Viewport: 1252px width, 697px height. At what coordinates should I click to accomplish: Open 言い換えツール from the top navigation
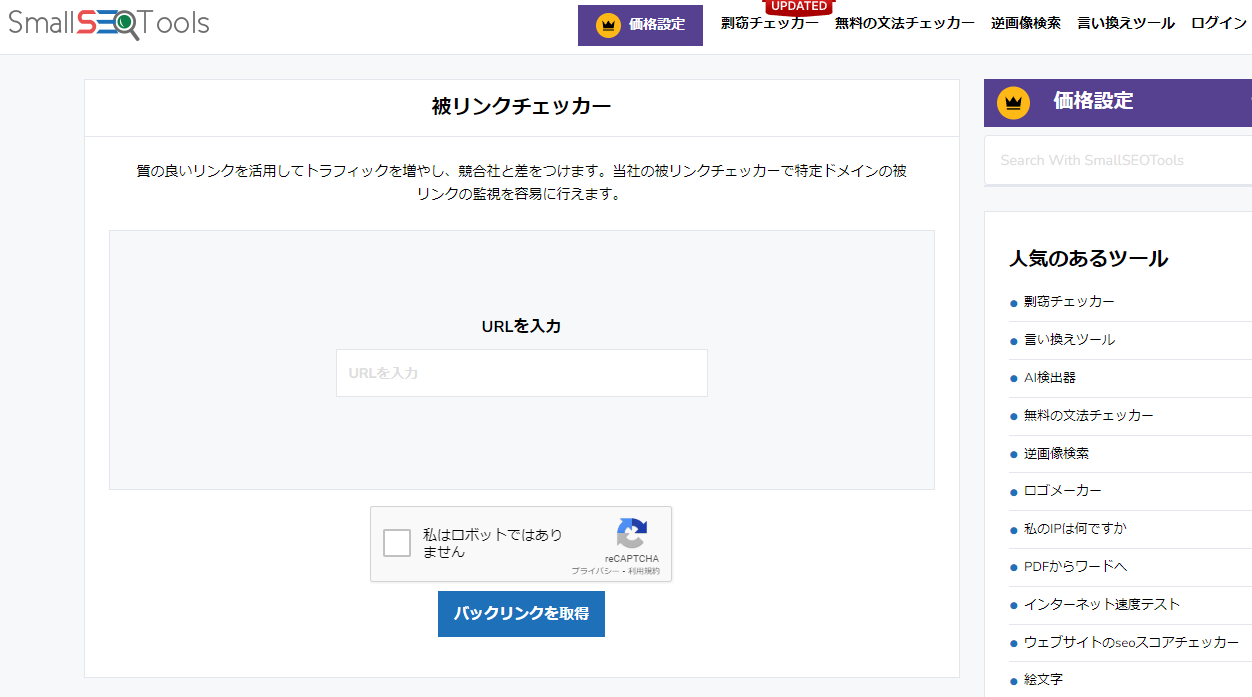pyautogui.click(x=1125, y=23)
